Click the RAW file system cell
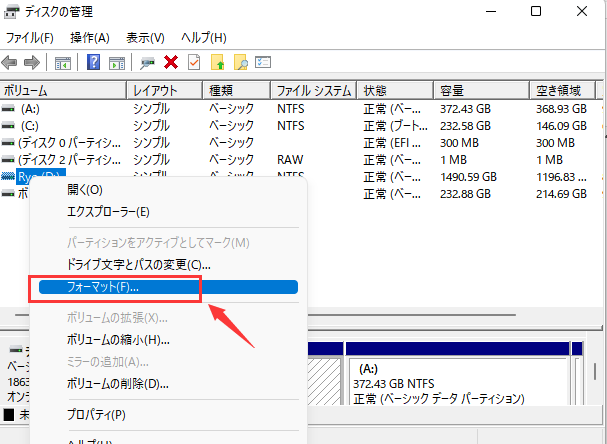607x444 pixels. pyautogui.click(x=290, y=159)
